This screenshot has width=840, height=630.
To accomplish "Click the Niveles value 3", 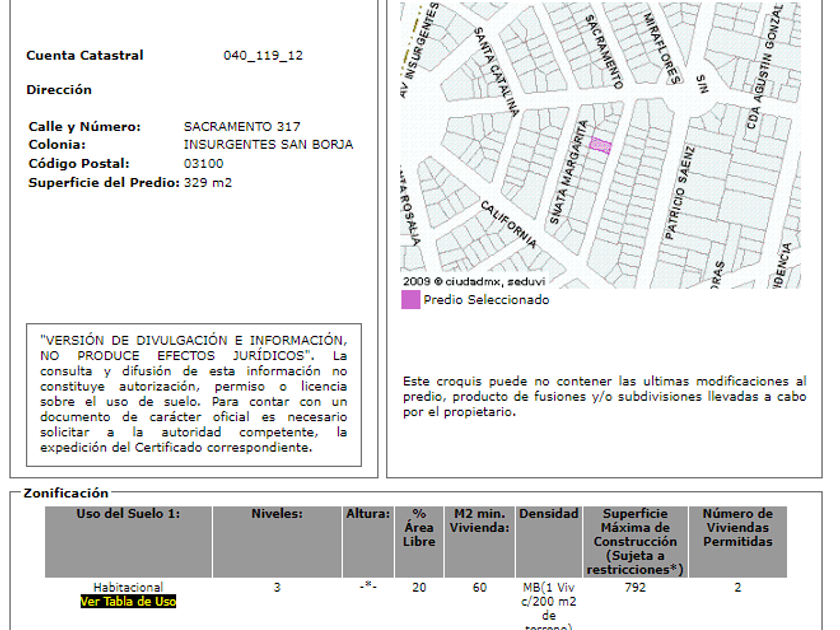I will click(277, 588).
